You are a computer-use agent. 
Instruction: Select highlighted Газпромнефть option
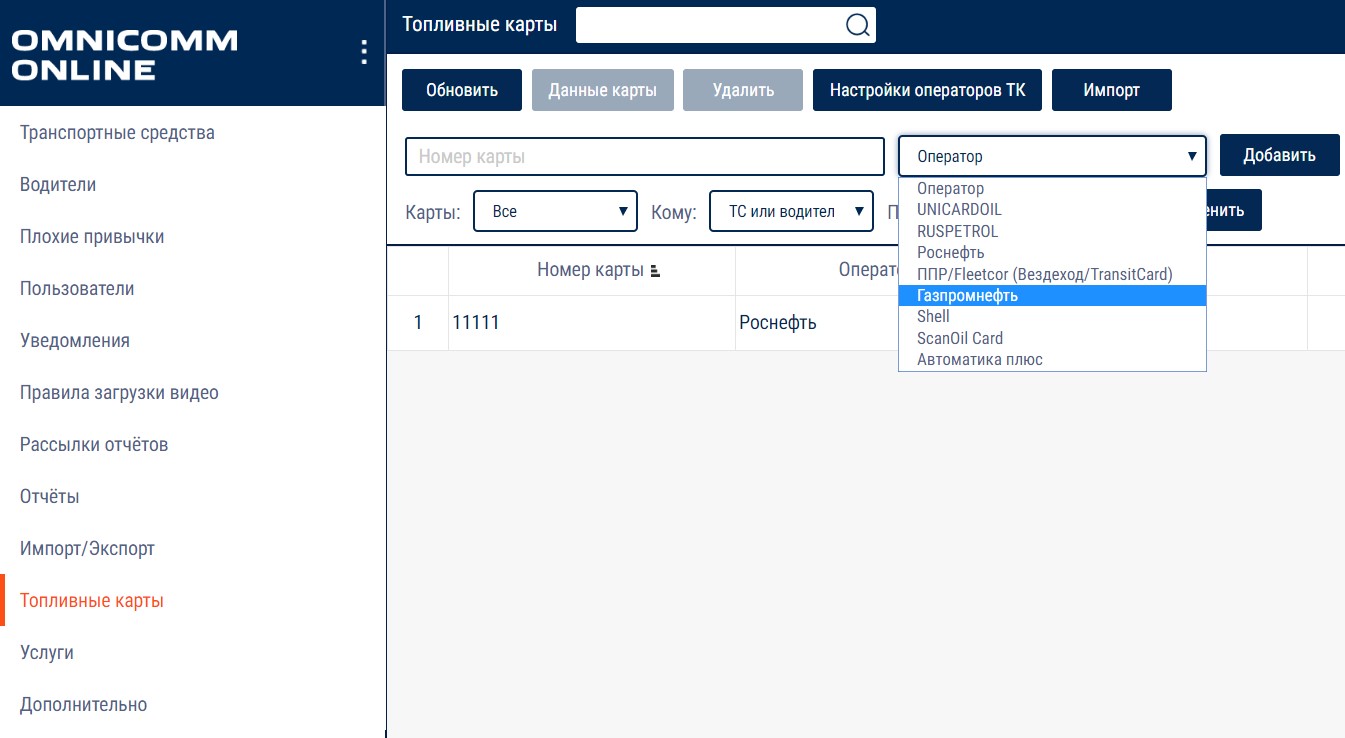[1052, 295]
